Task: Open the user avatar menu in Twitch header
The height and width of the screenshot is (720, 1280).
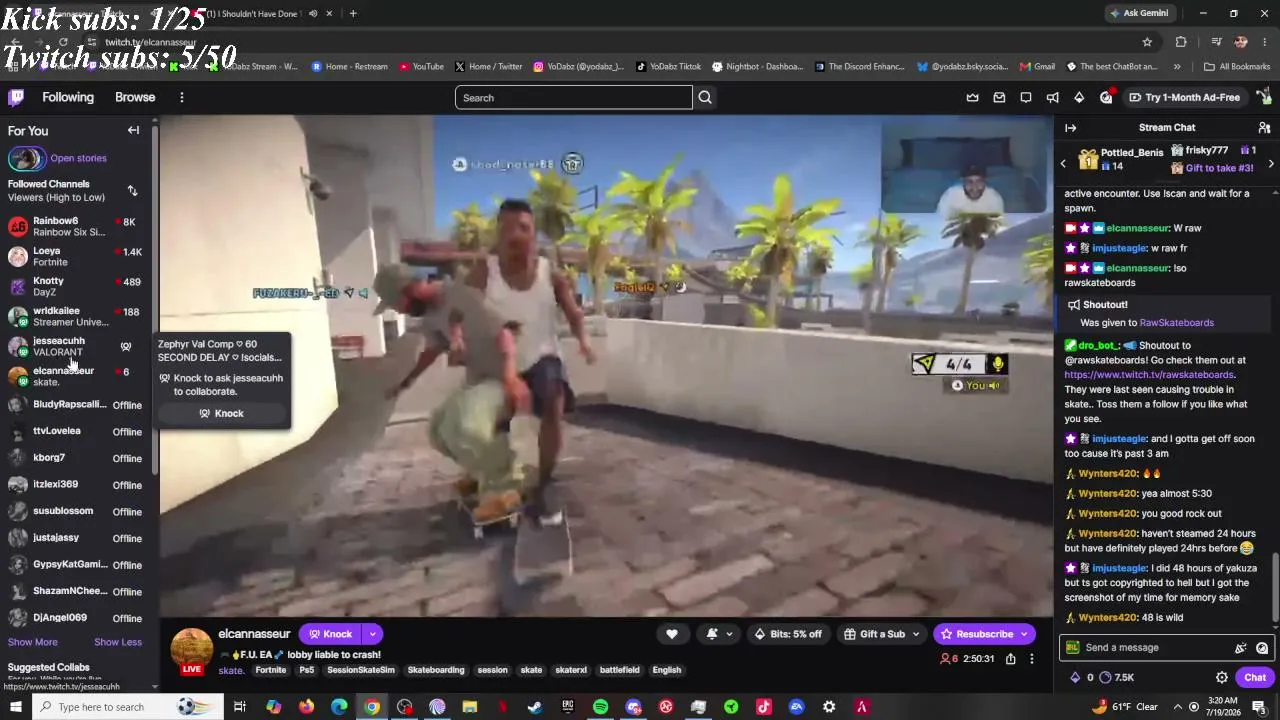Action: [1264, 97]
